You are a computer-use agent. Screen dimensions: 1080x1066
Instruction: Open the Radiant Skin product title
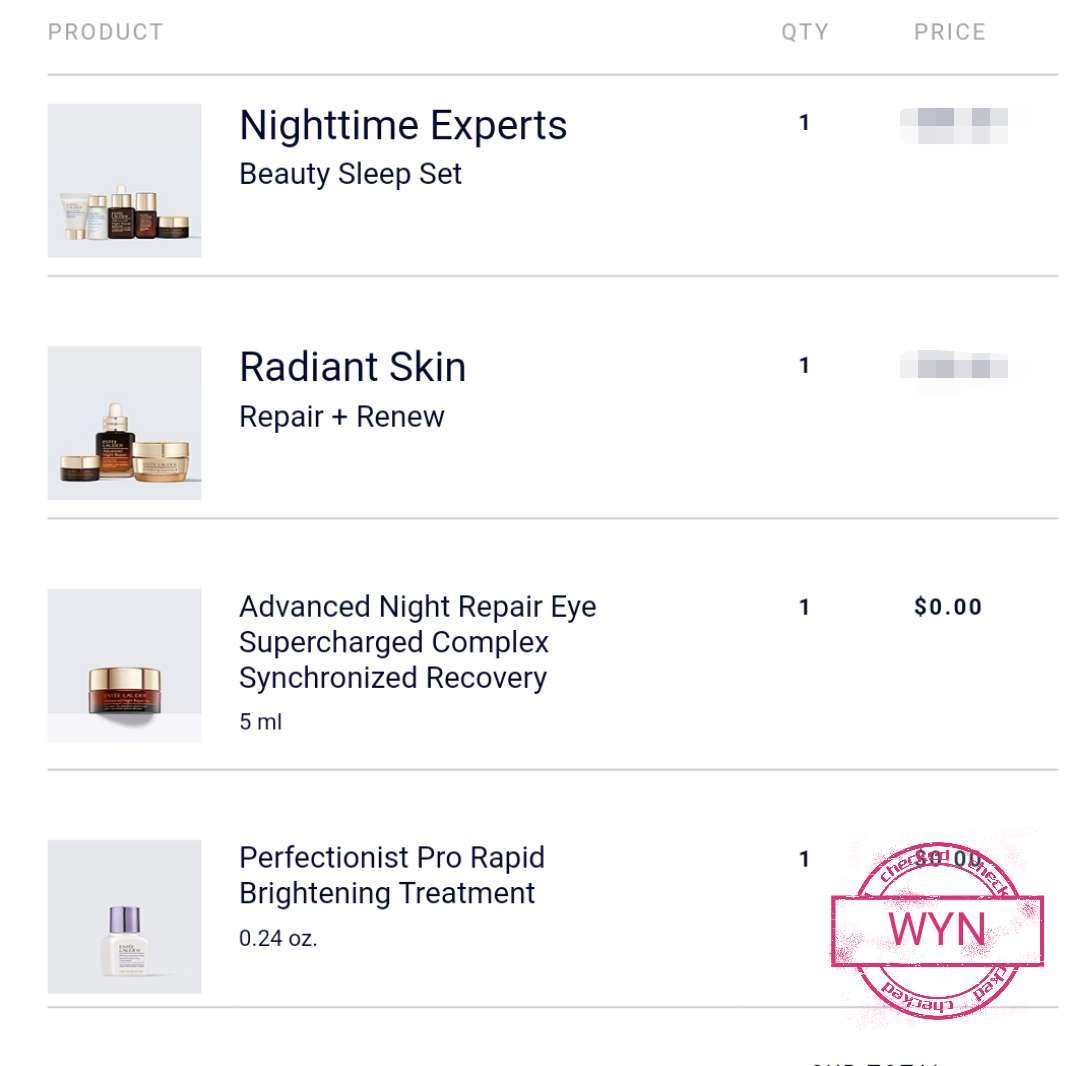(x=353, y=367)
